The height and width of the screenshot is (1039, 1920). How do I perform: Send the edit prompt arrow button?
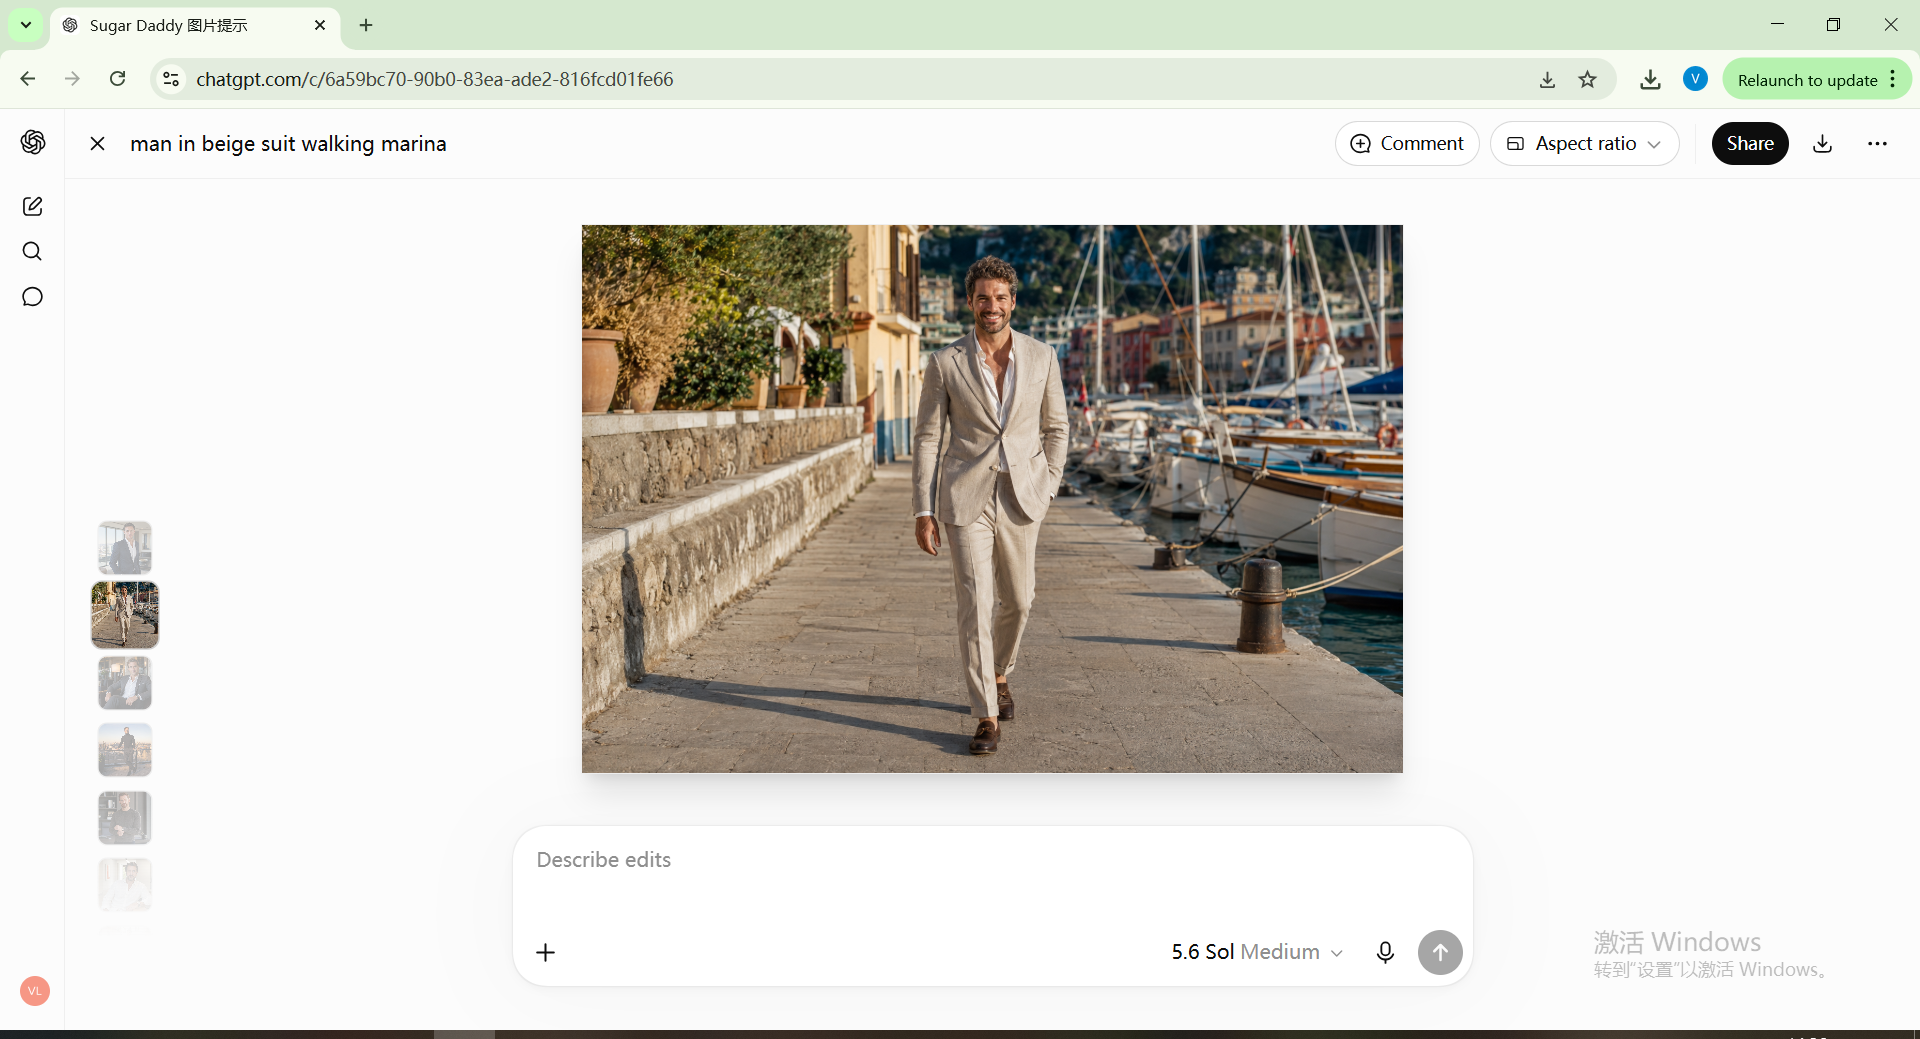point(1440,952)
